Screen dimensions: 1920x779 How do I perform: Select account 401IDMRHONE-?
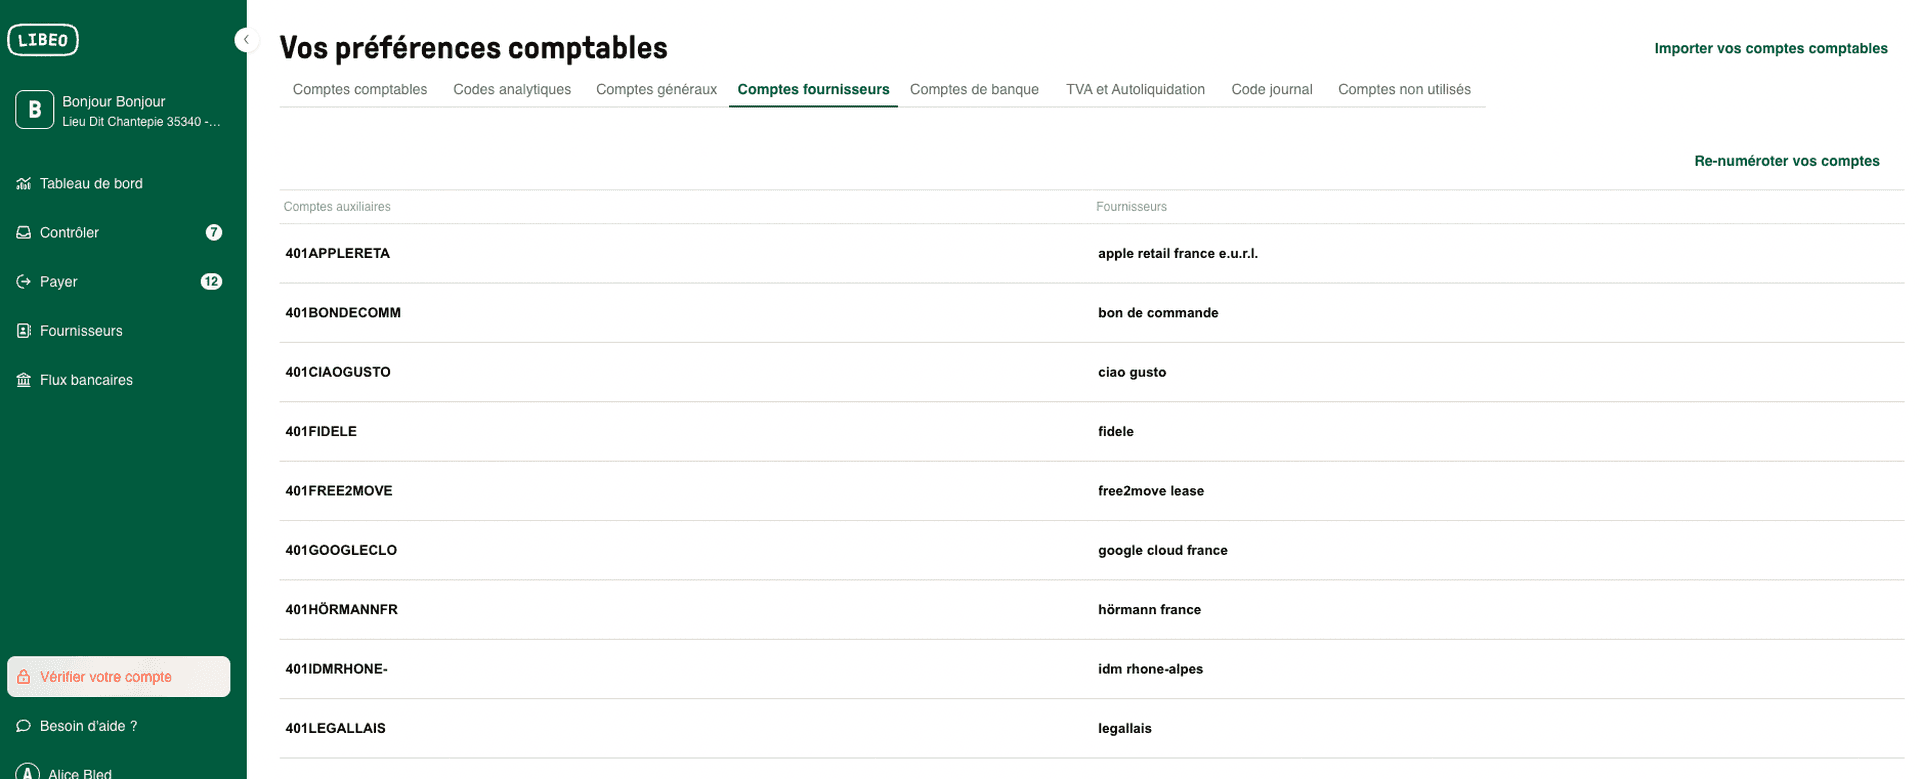coord(336,669)
